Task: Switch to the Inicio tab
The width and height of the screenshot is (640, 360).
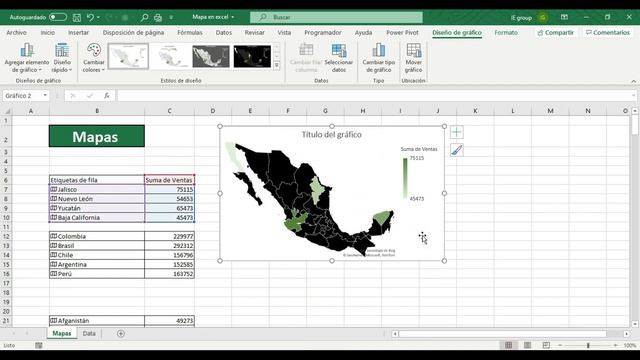Action: (47, 32)
